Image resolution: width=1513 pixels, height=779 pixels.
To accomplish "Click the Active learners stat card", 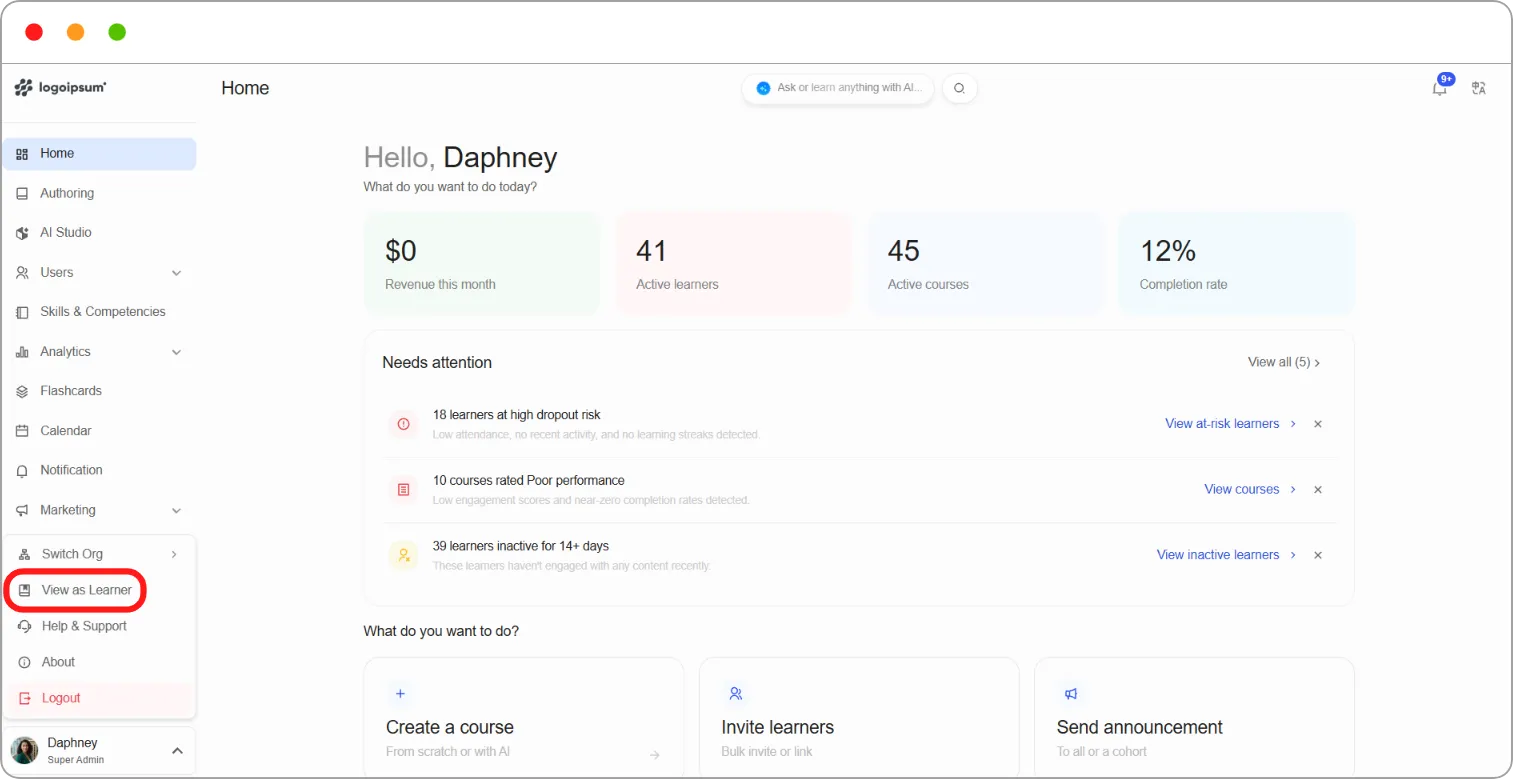I will [733, 263].
